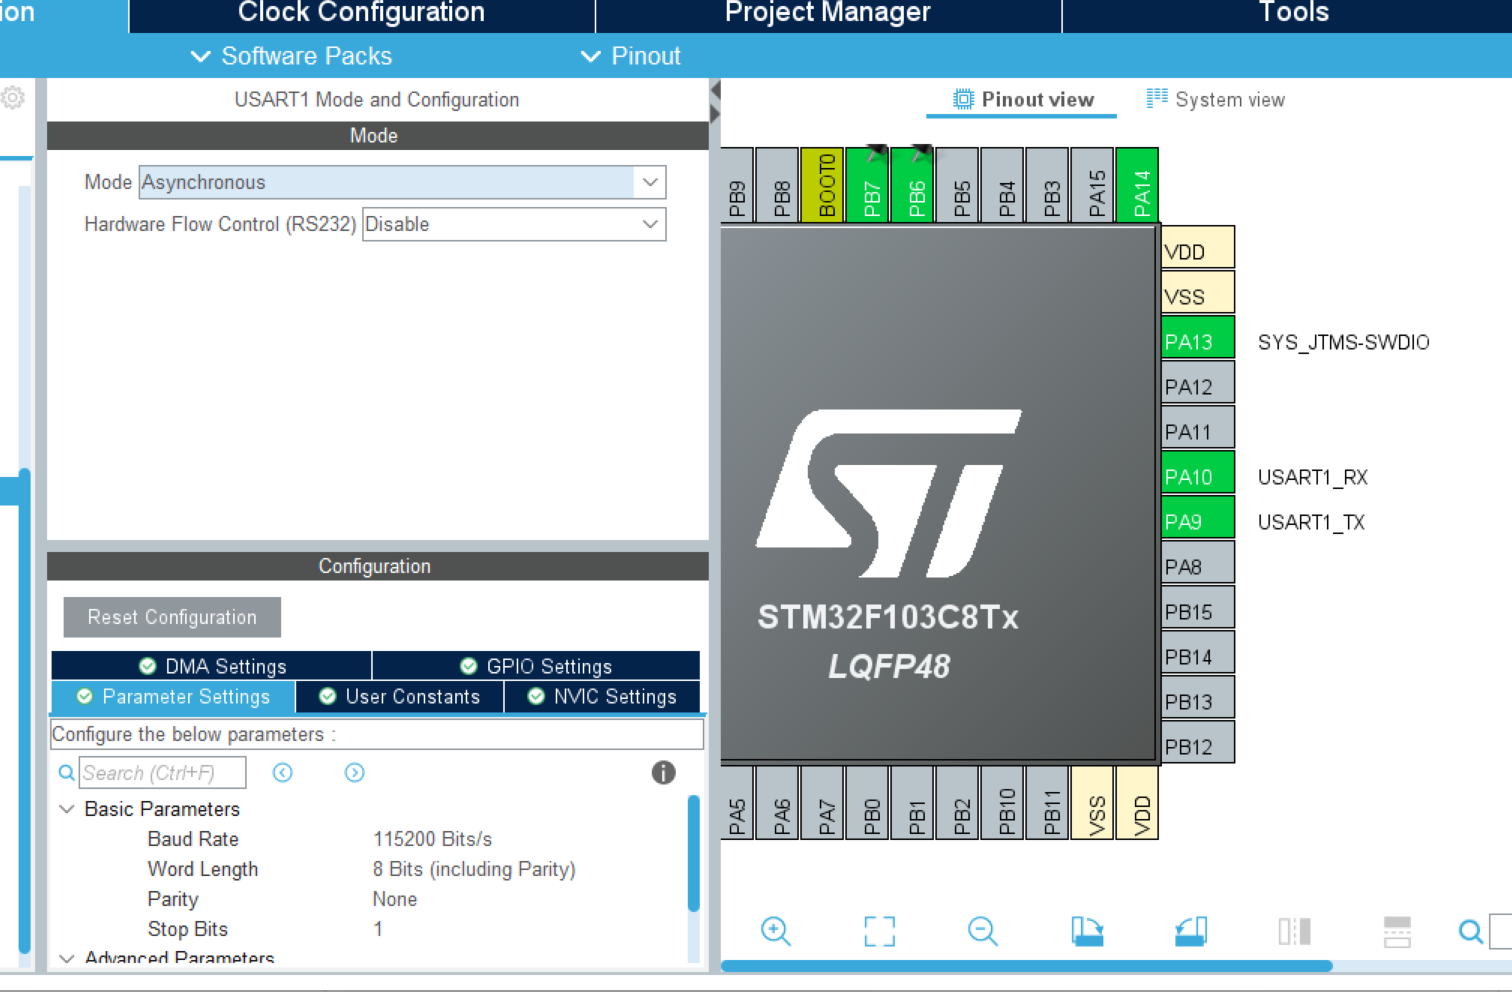Click the PB6 pin on the chip

click(912, 184)
